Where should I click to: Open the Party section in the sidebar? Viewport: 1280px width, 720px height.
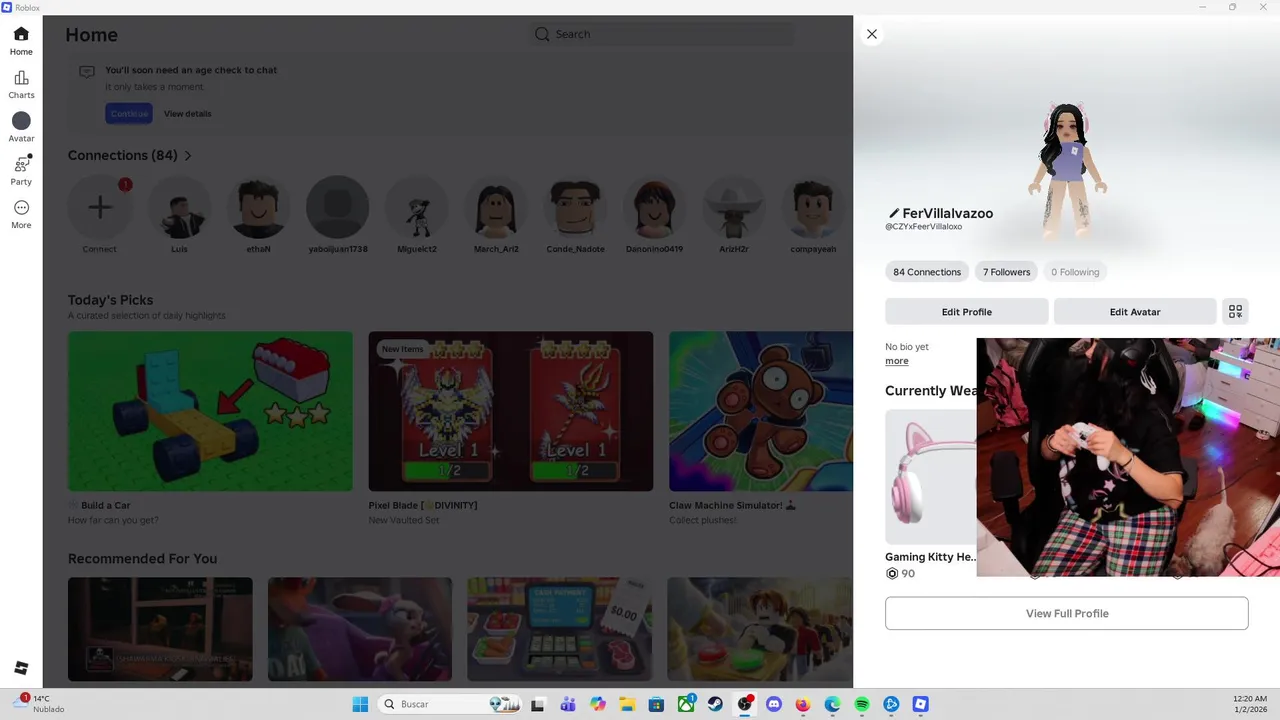pos(21,171)
